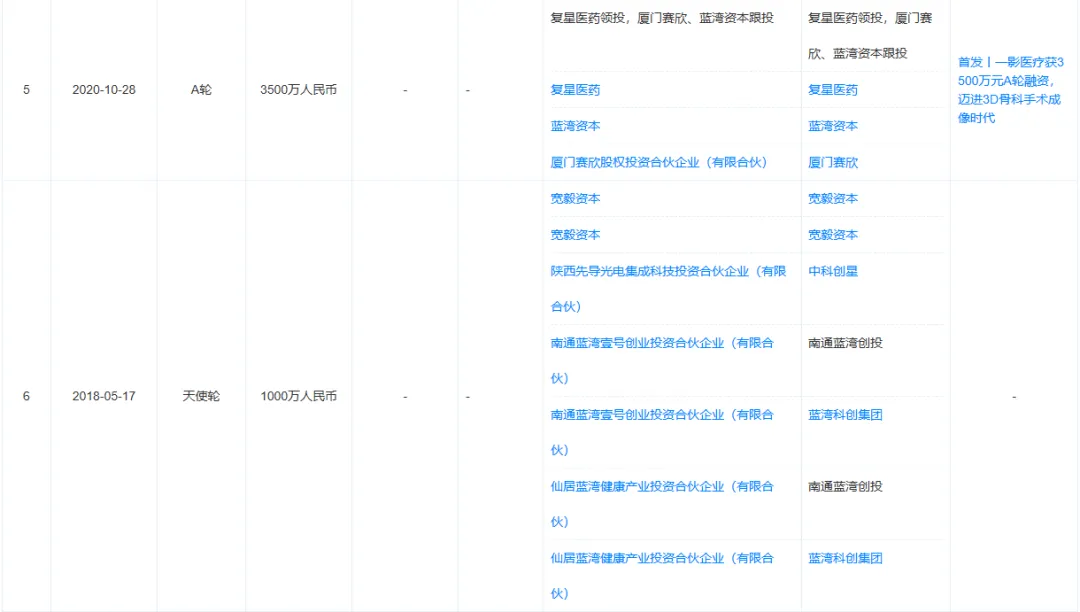Click row number 6
Screen dimensions: 1080x612
26,396
